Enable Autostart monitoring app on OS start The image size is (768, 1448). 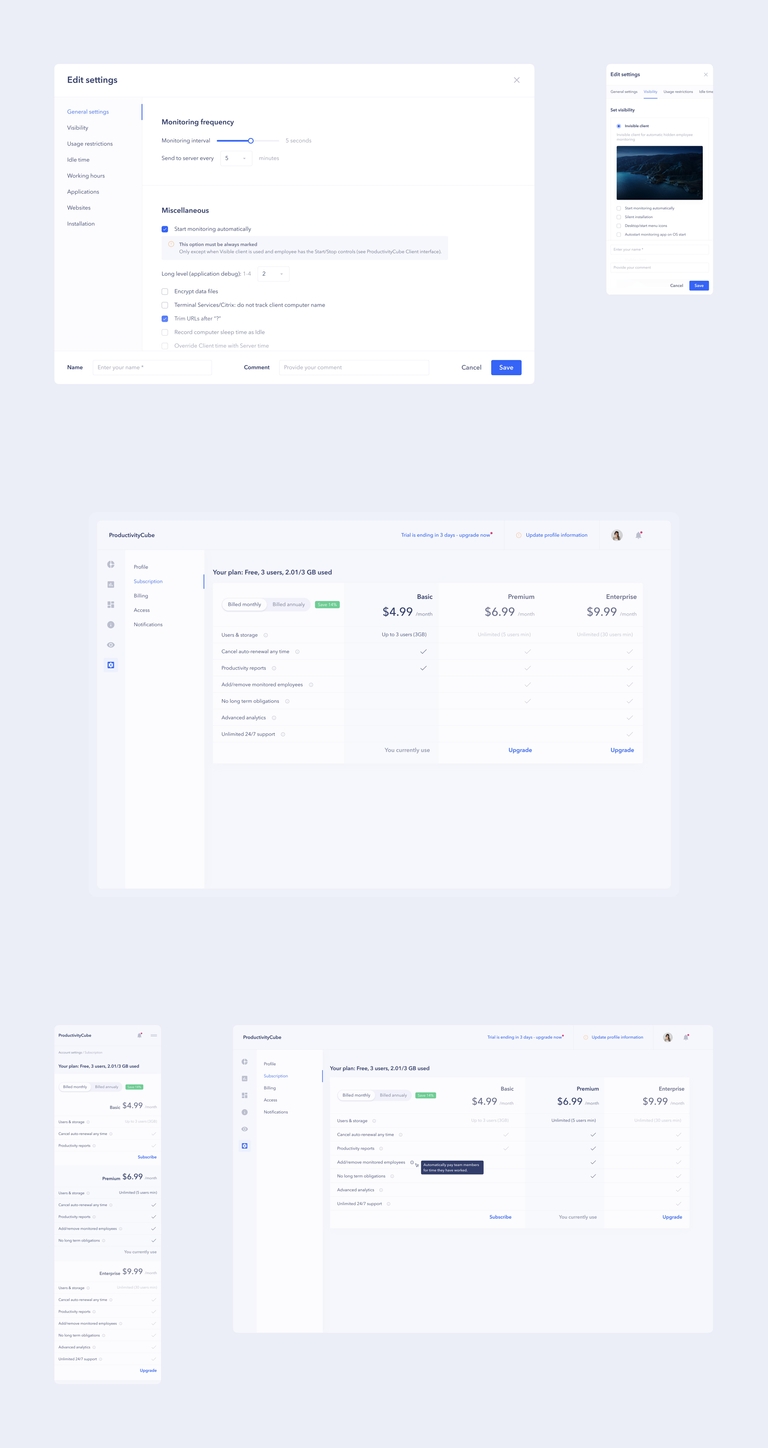[x=619, y=234]
